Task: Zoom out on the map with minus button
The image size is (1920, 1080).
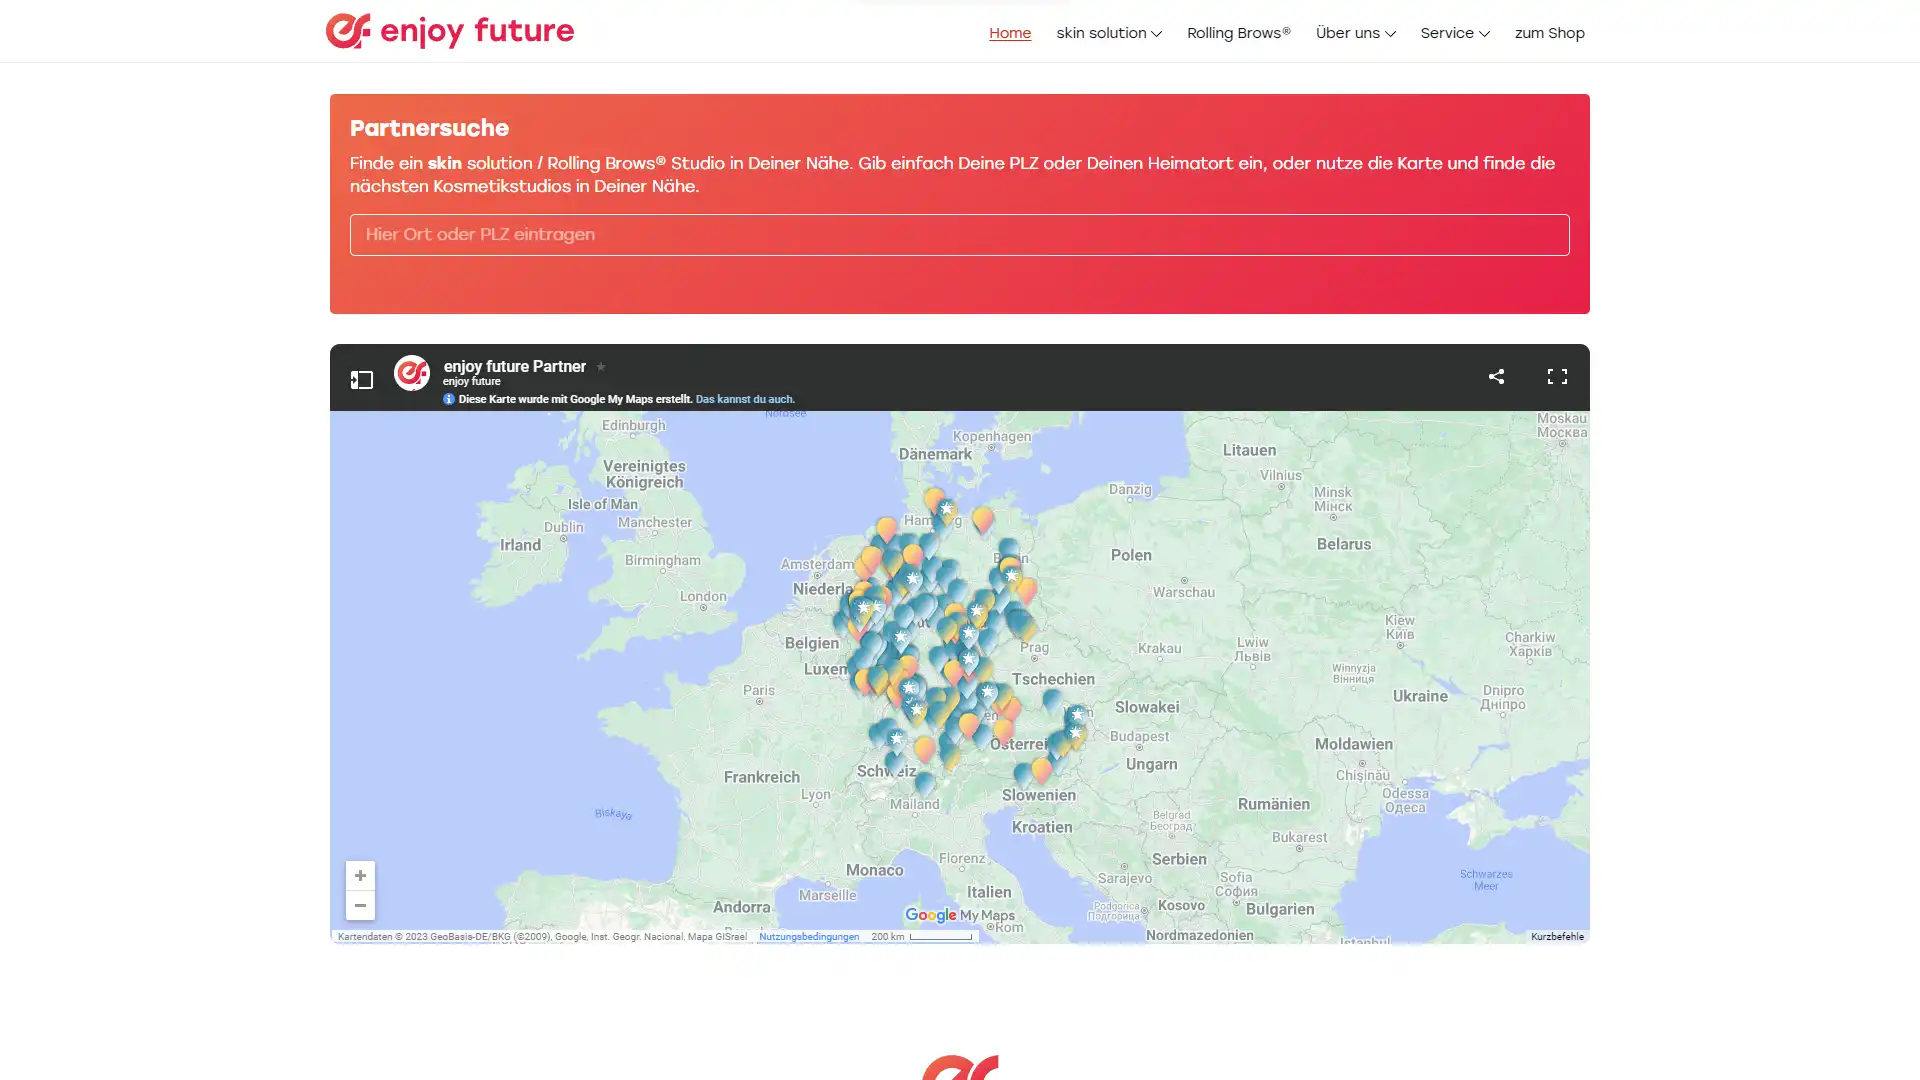Action: tap(360, 906)
